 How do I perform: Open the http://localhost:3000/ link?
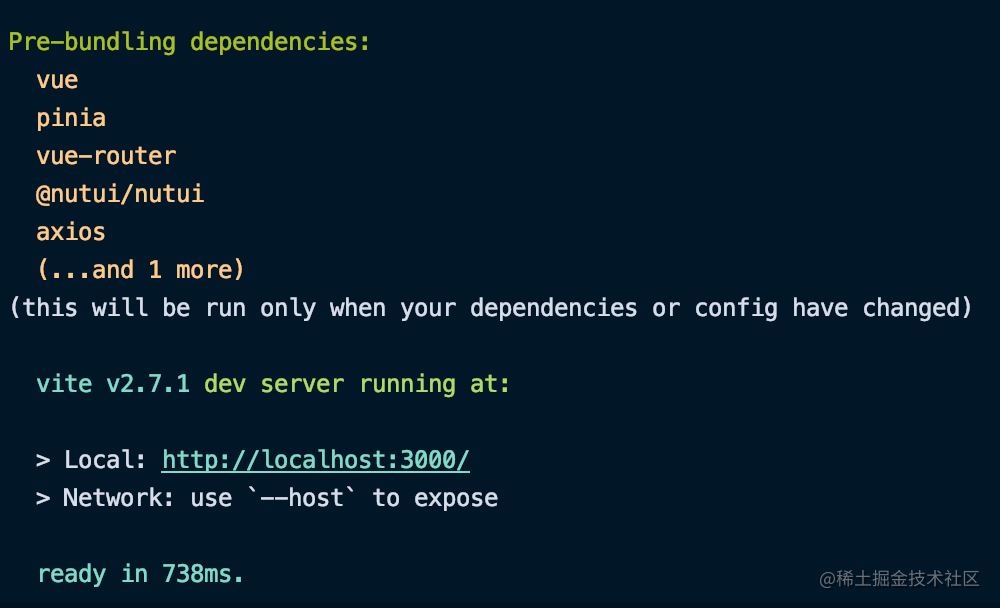315,460
